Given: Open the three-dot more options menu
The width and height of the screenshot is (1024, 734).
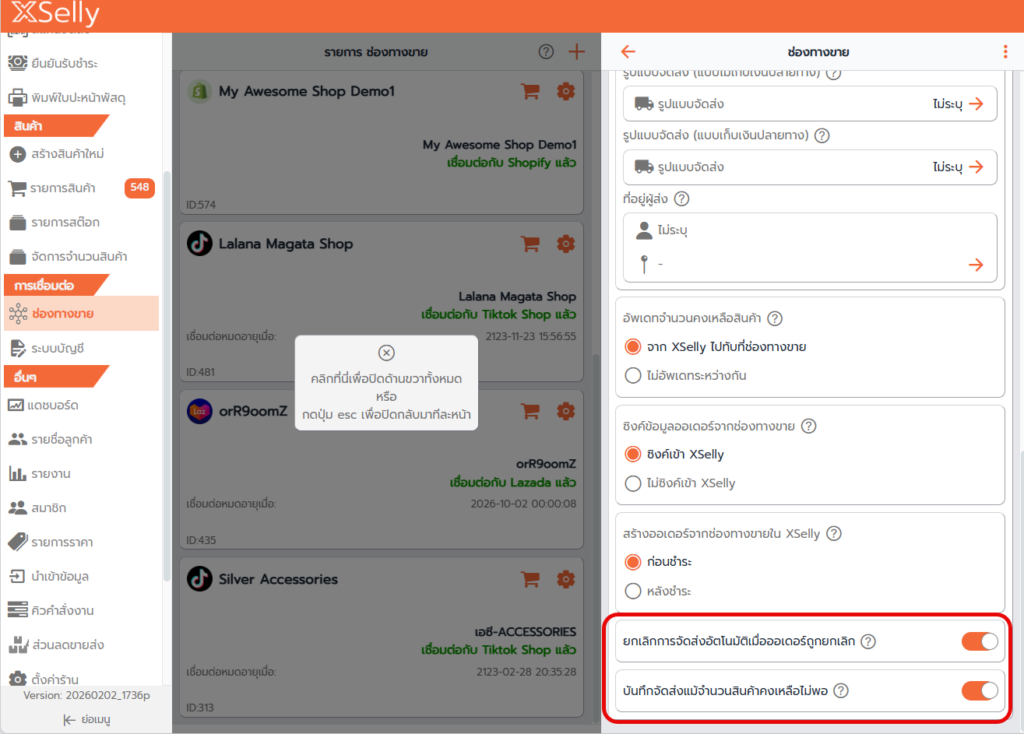Looking at the screenshot, I should [1005, 52].
